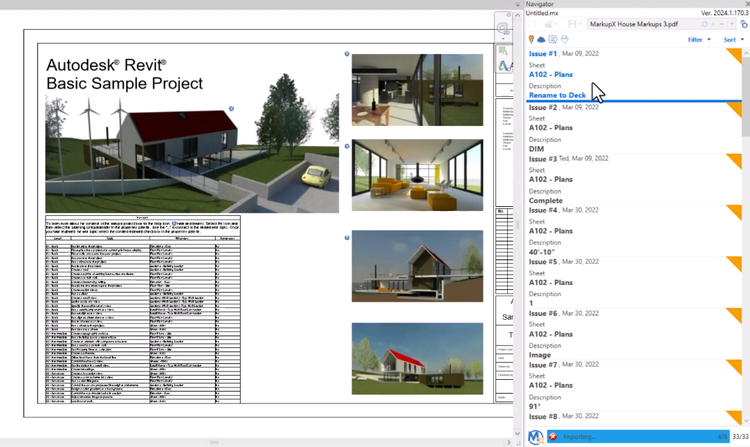Click A102 - Plans sheet under Issue #4
Viewport: 750px width, 447px height.
tap(551, 231)
